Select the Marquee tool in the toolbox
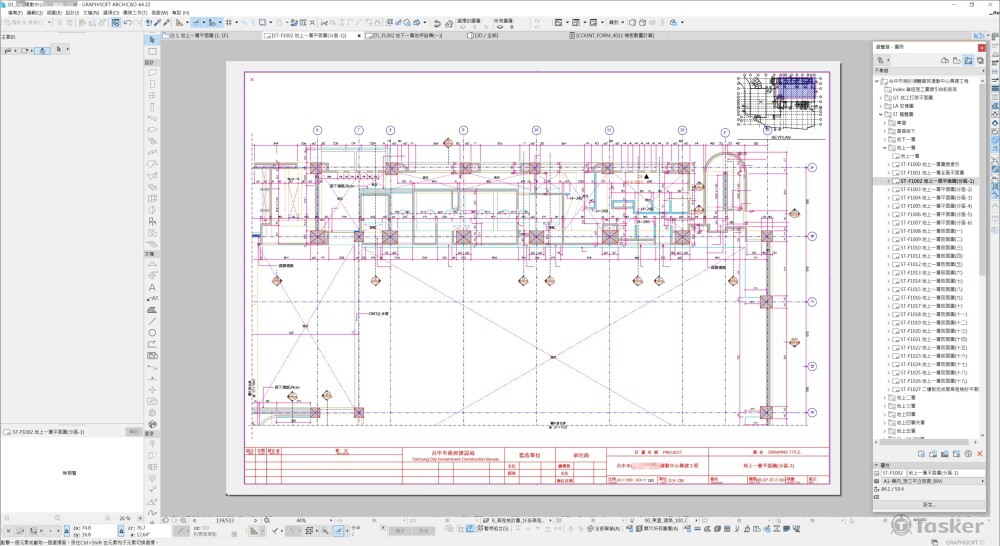This screenshot has height=546, width=1000. (152, 51)
